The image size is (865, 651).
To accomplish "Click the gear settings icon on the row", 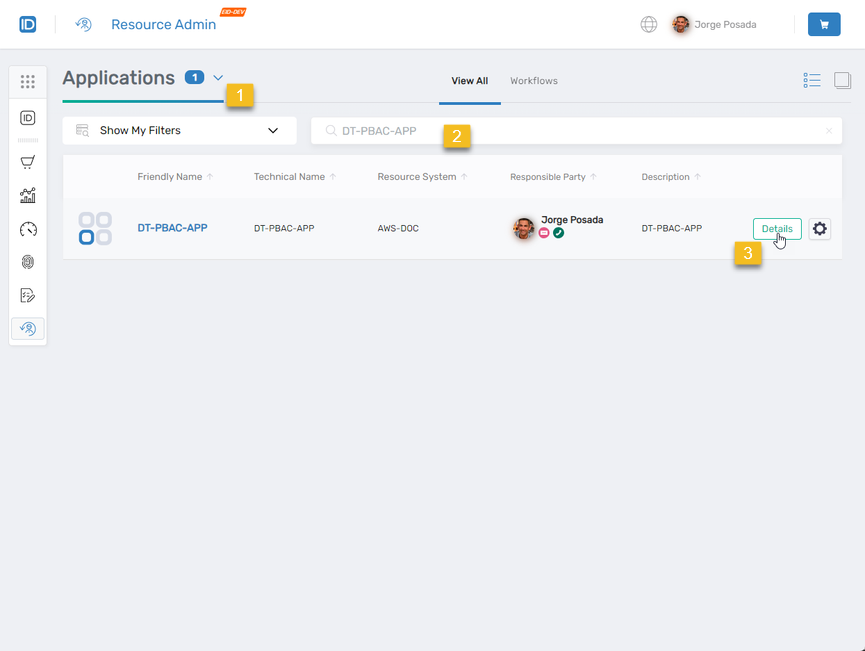I will [x=819, y=229].
